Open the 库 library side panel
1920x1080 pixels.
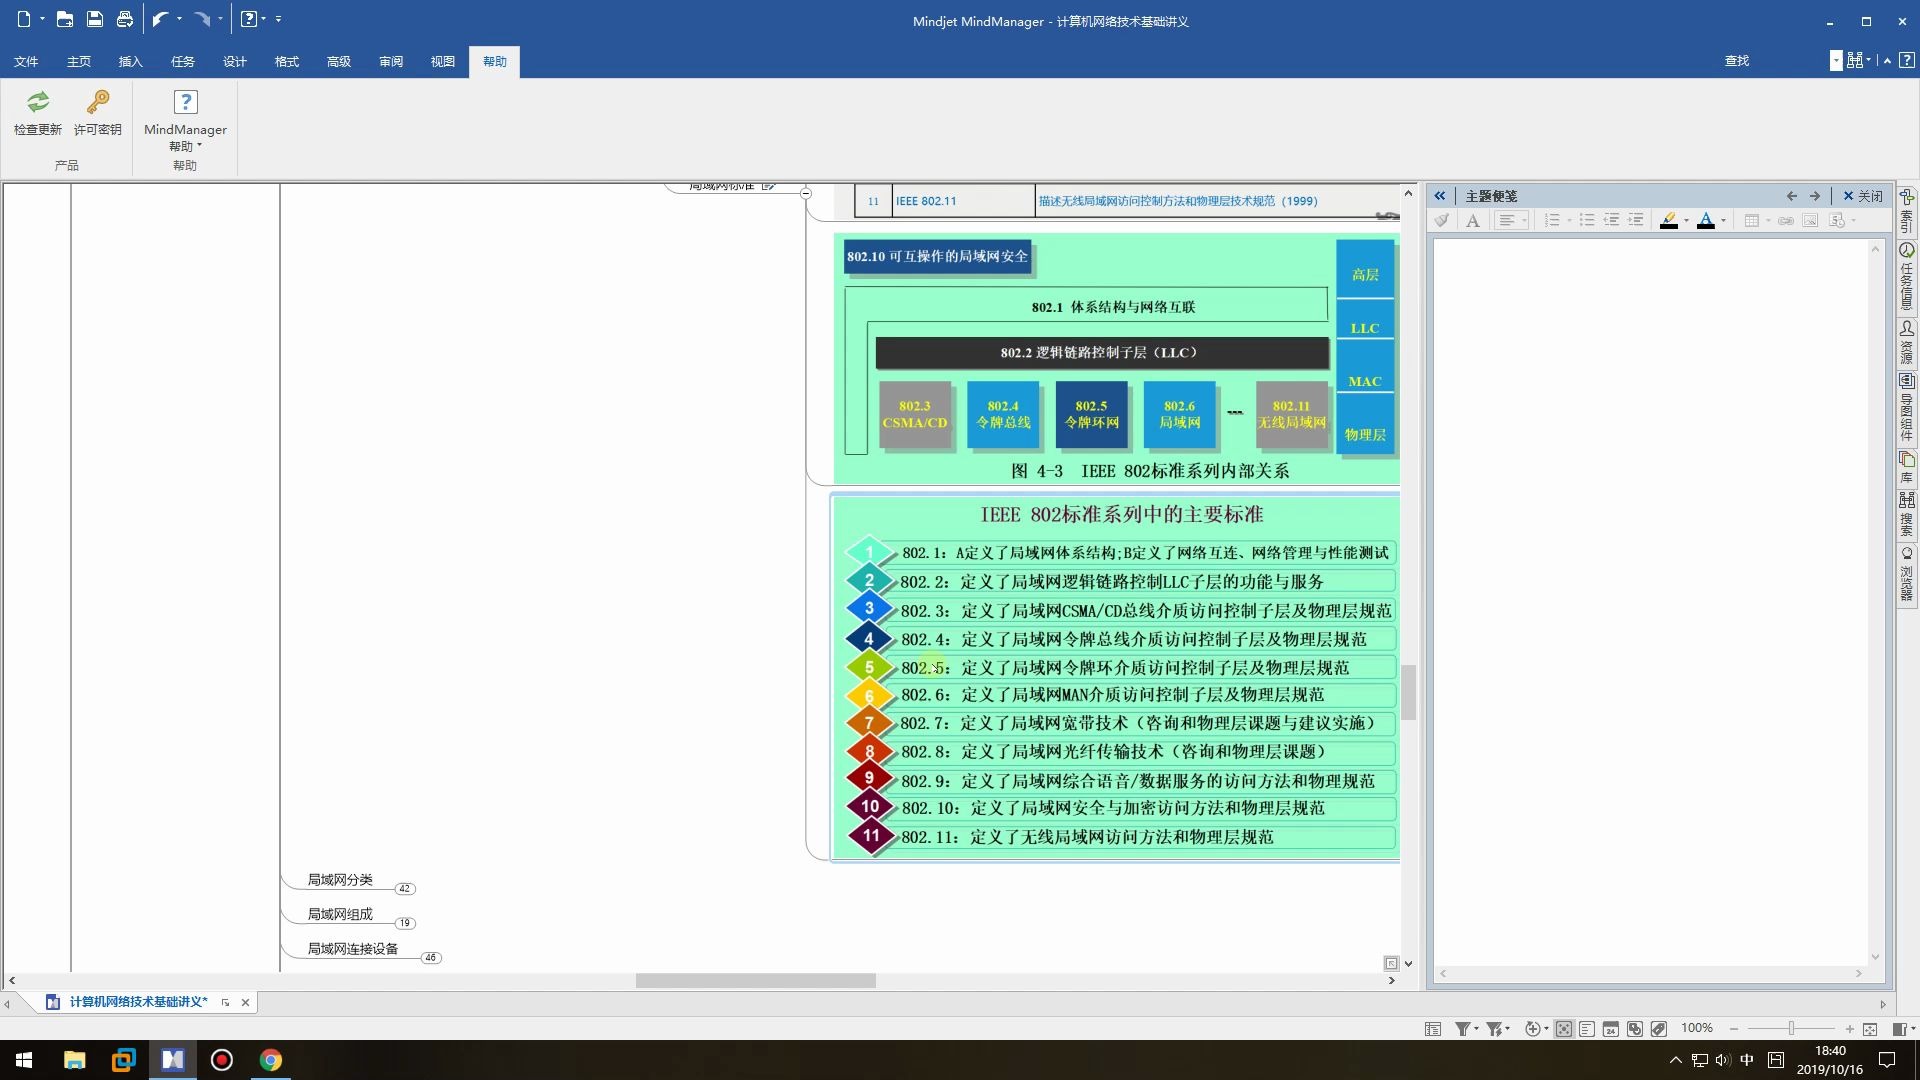pos(1907,468)
